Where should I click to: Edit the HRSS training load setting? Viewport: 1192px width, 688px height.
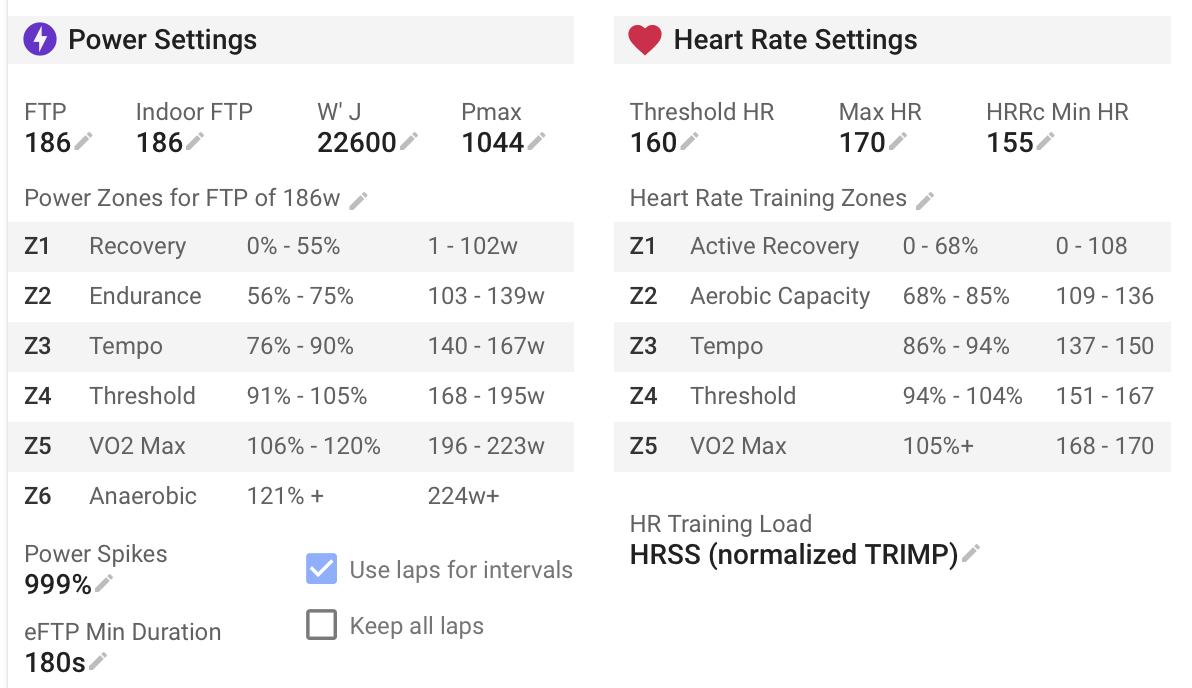971,553
